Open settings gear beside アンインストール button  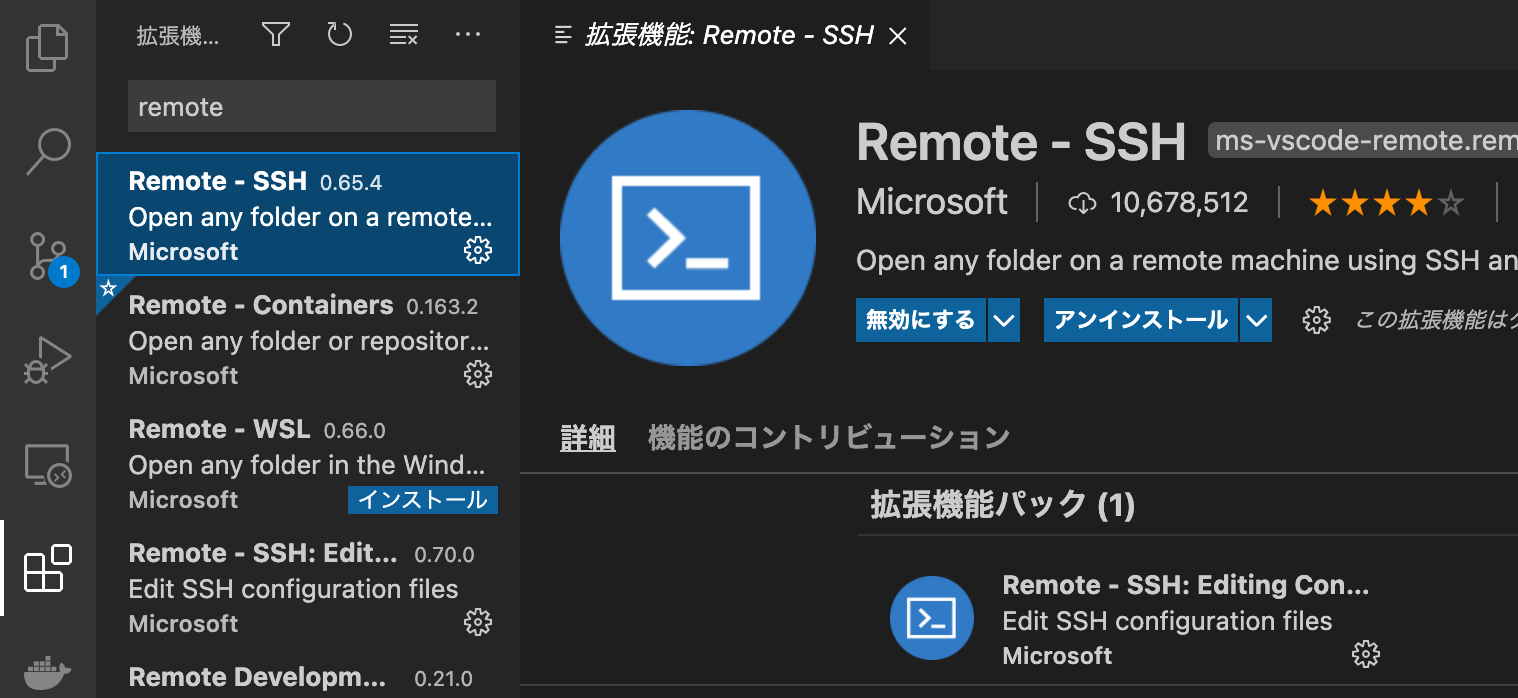point(1316,320)
